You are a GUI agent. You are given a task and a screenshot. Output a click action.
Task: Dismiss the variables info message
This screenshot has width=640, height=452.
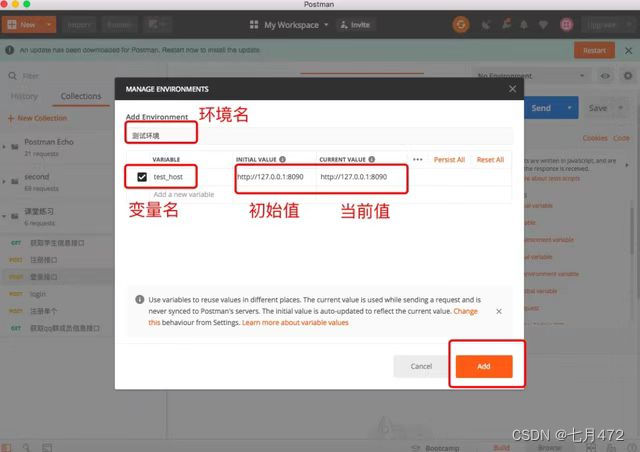(x=499, y=311)
